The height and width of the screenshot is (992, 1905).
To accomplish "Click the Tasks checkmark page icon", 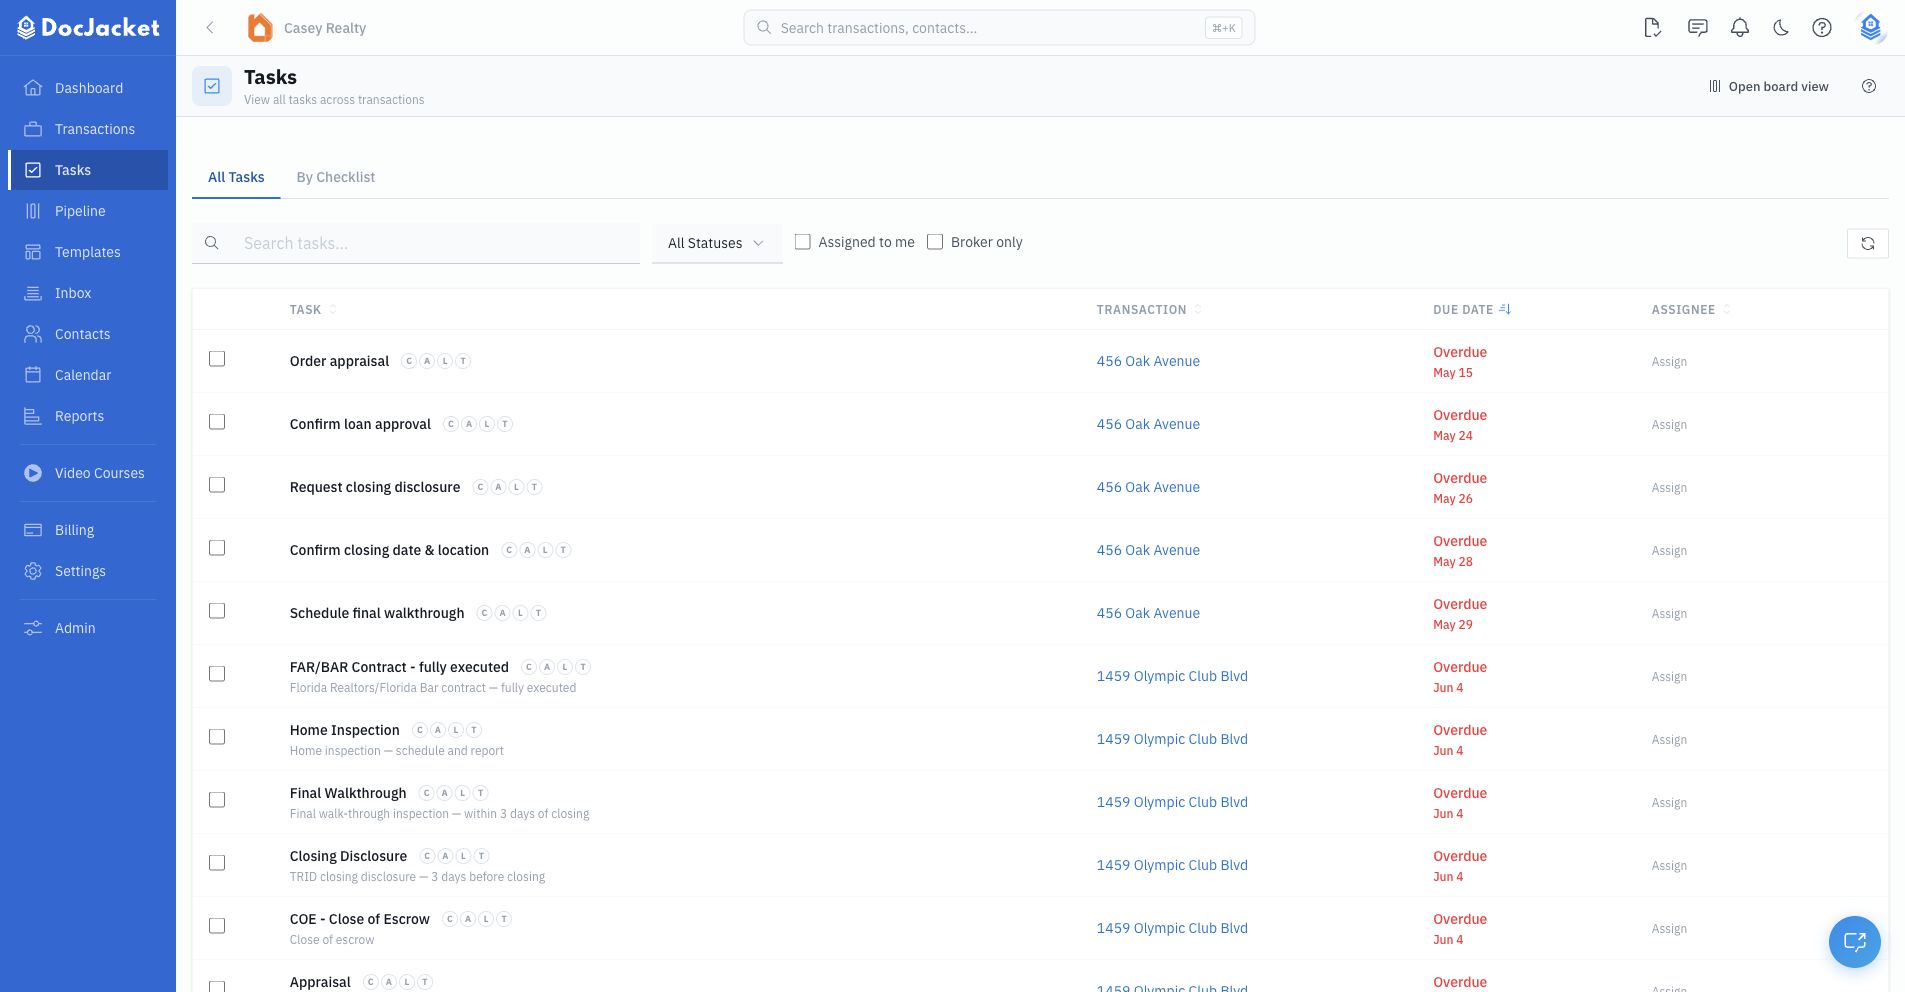I will click(212, 86).
